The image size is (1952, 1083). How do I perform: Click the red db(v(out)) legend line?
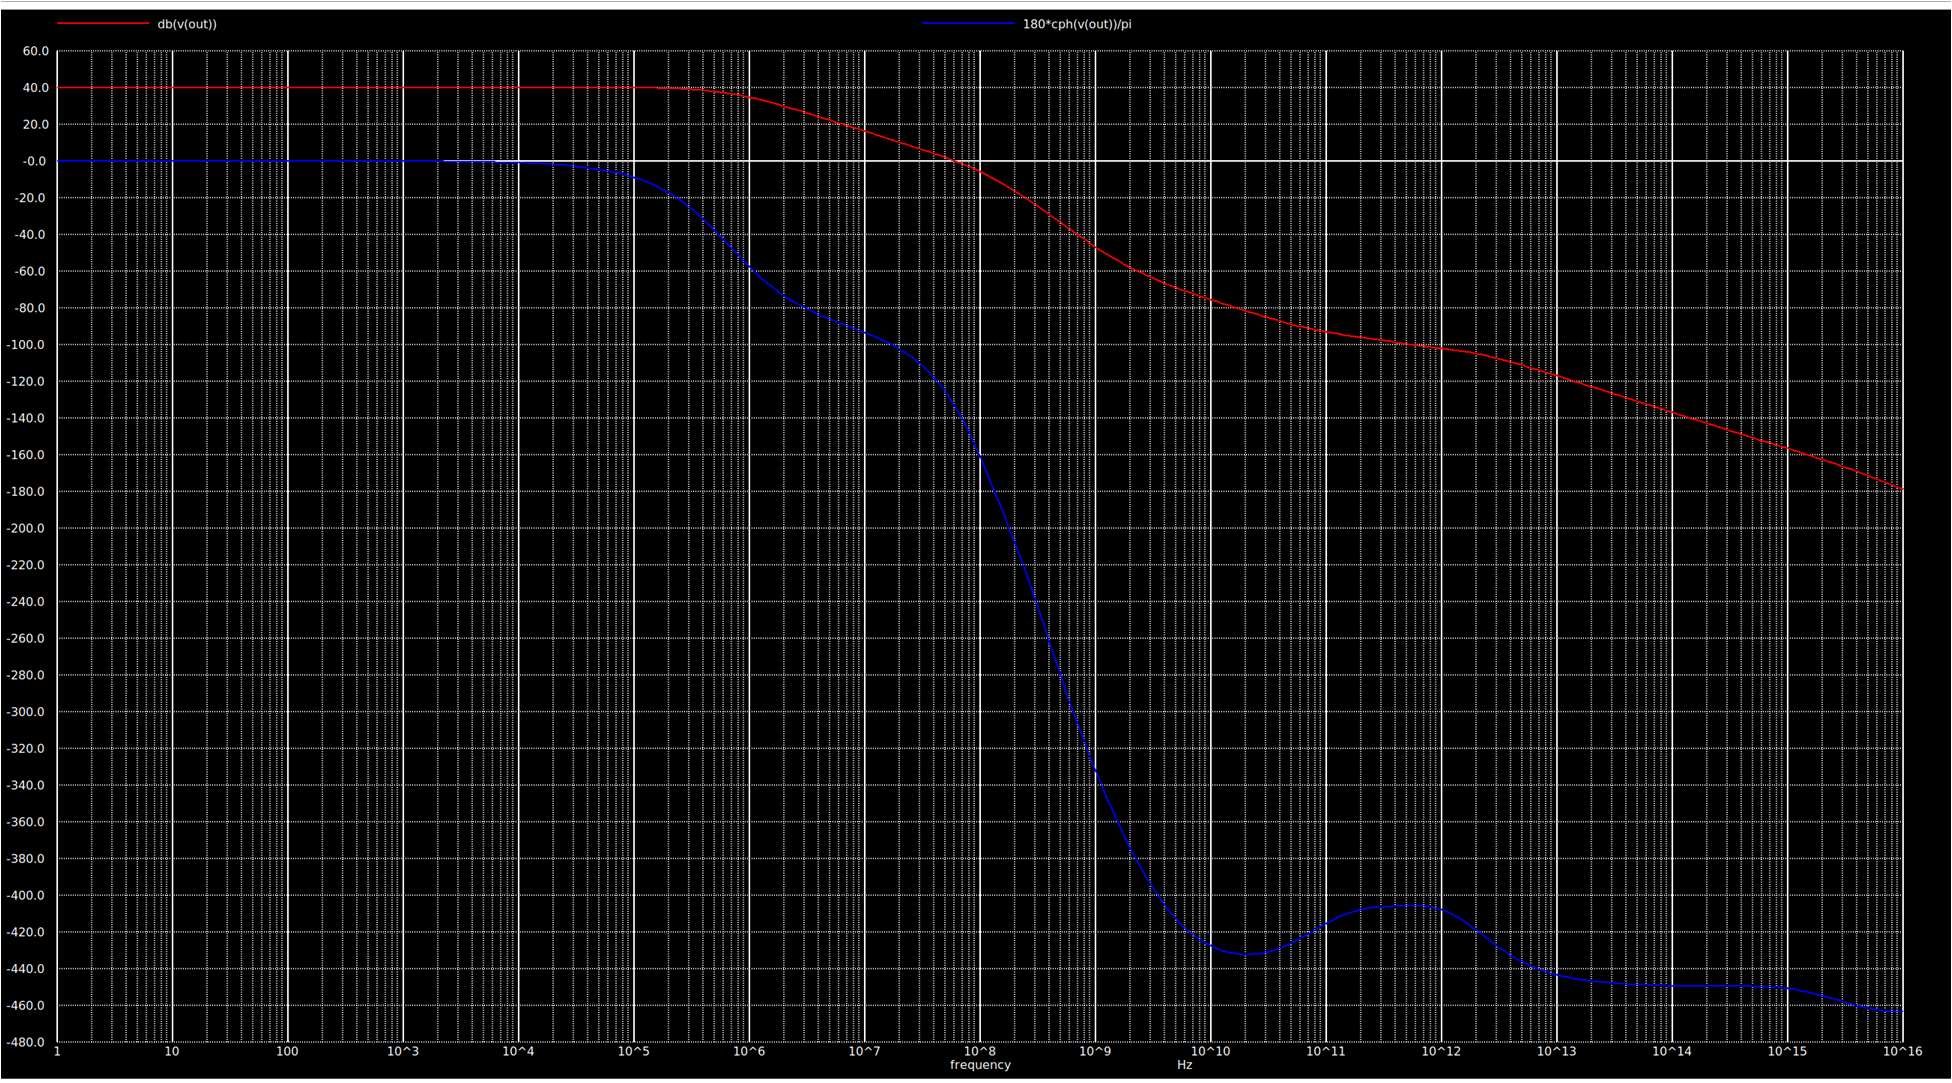[101, 24]
